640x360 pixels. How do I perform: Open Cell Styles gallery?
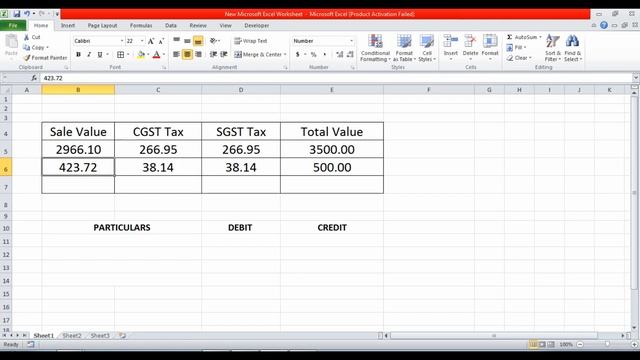pos(427,48)
